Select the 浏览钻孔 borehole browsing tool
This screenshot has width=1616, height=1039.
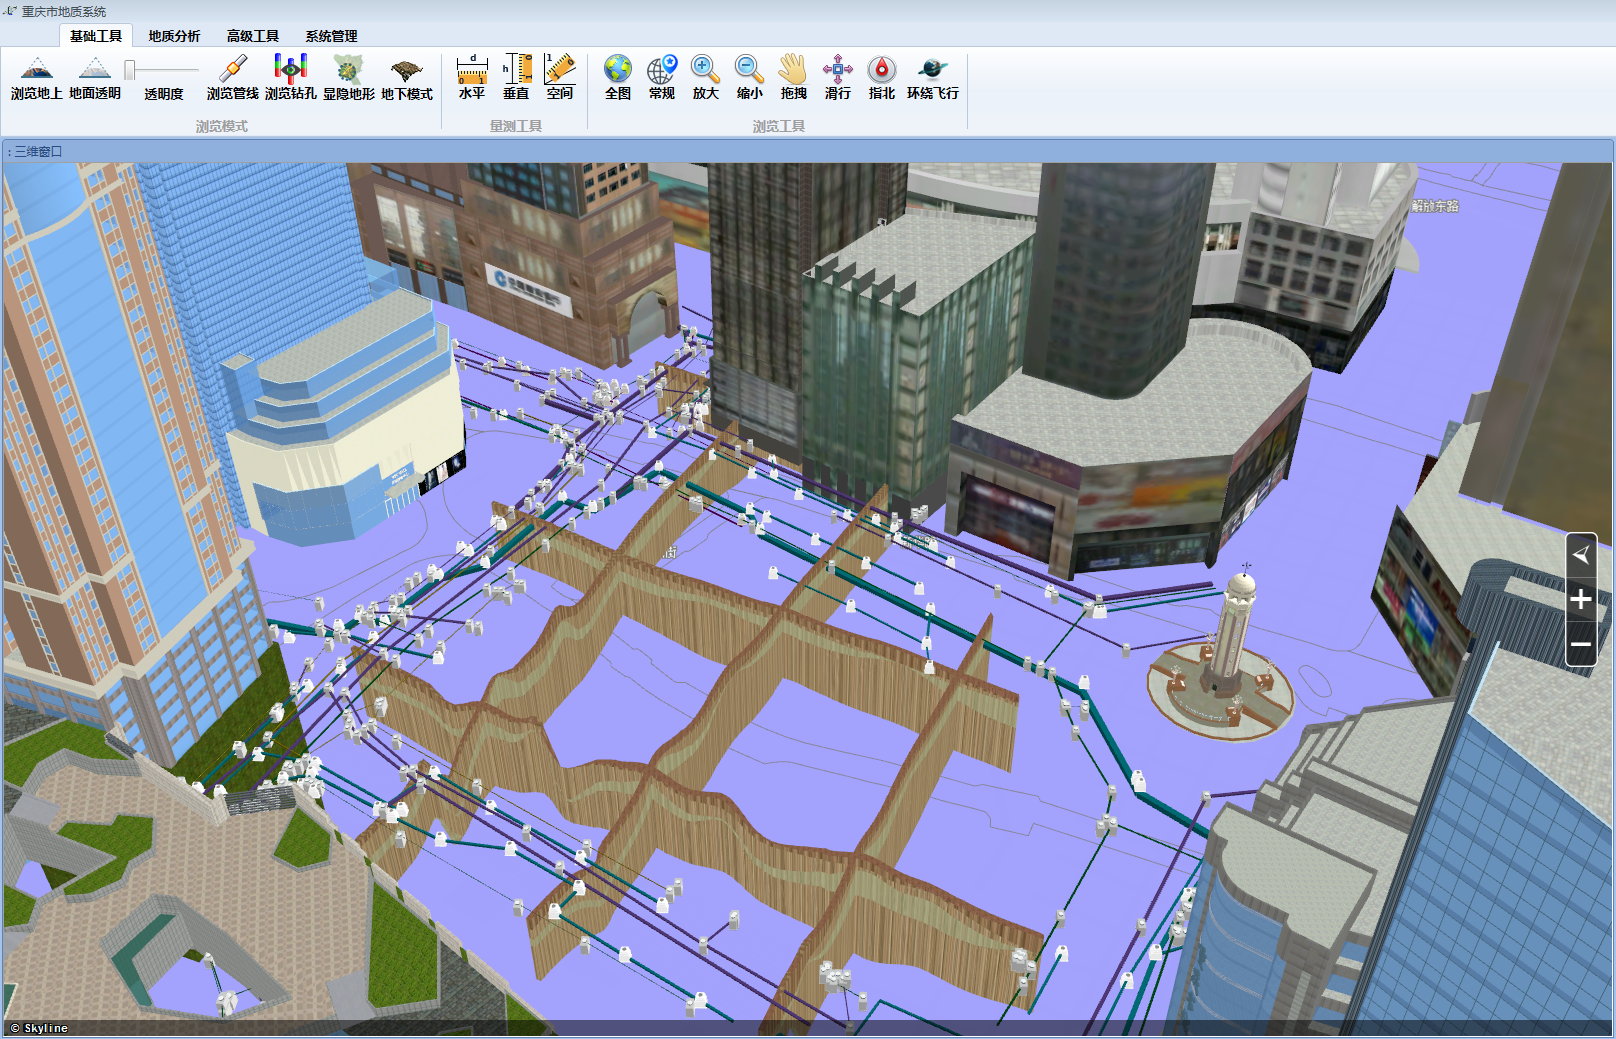click(x=291, y=78)
